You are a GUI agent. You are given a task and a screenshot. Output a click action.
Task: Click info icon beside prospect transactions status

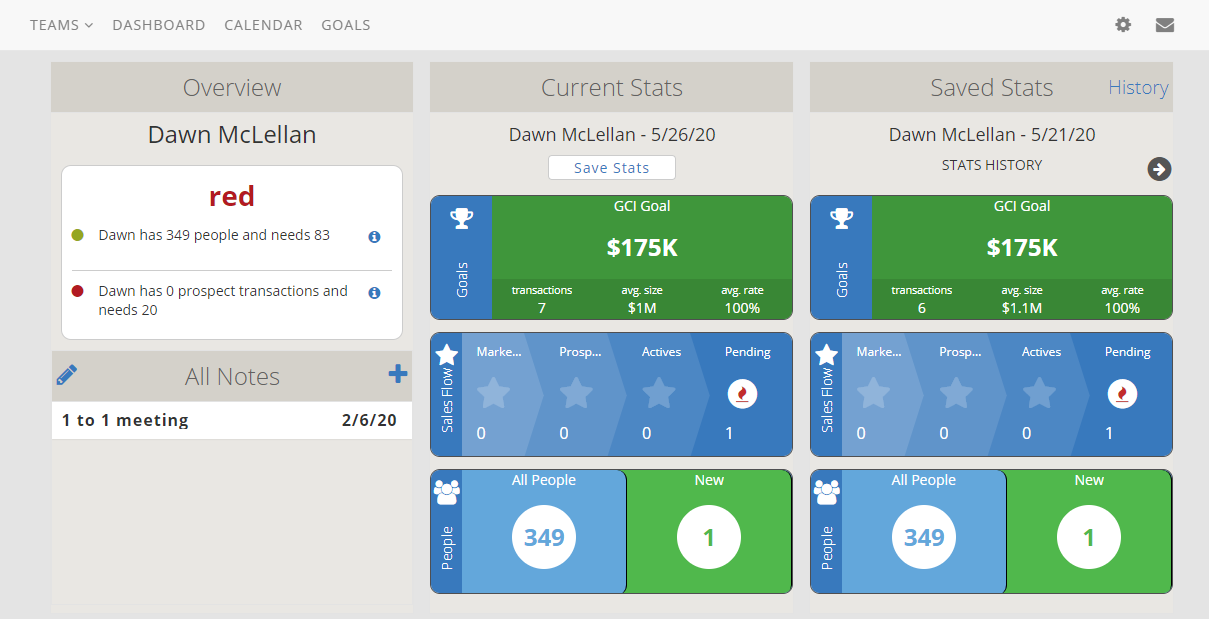pos(374,293)
